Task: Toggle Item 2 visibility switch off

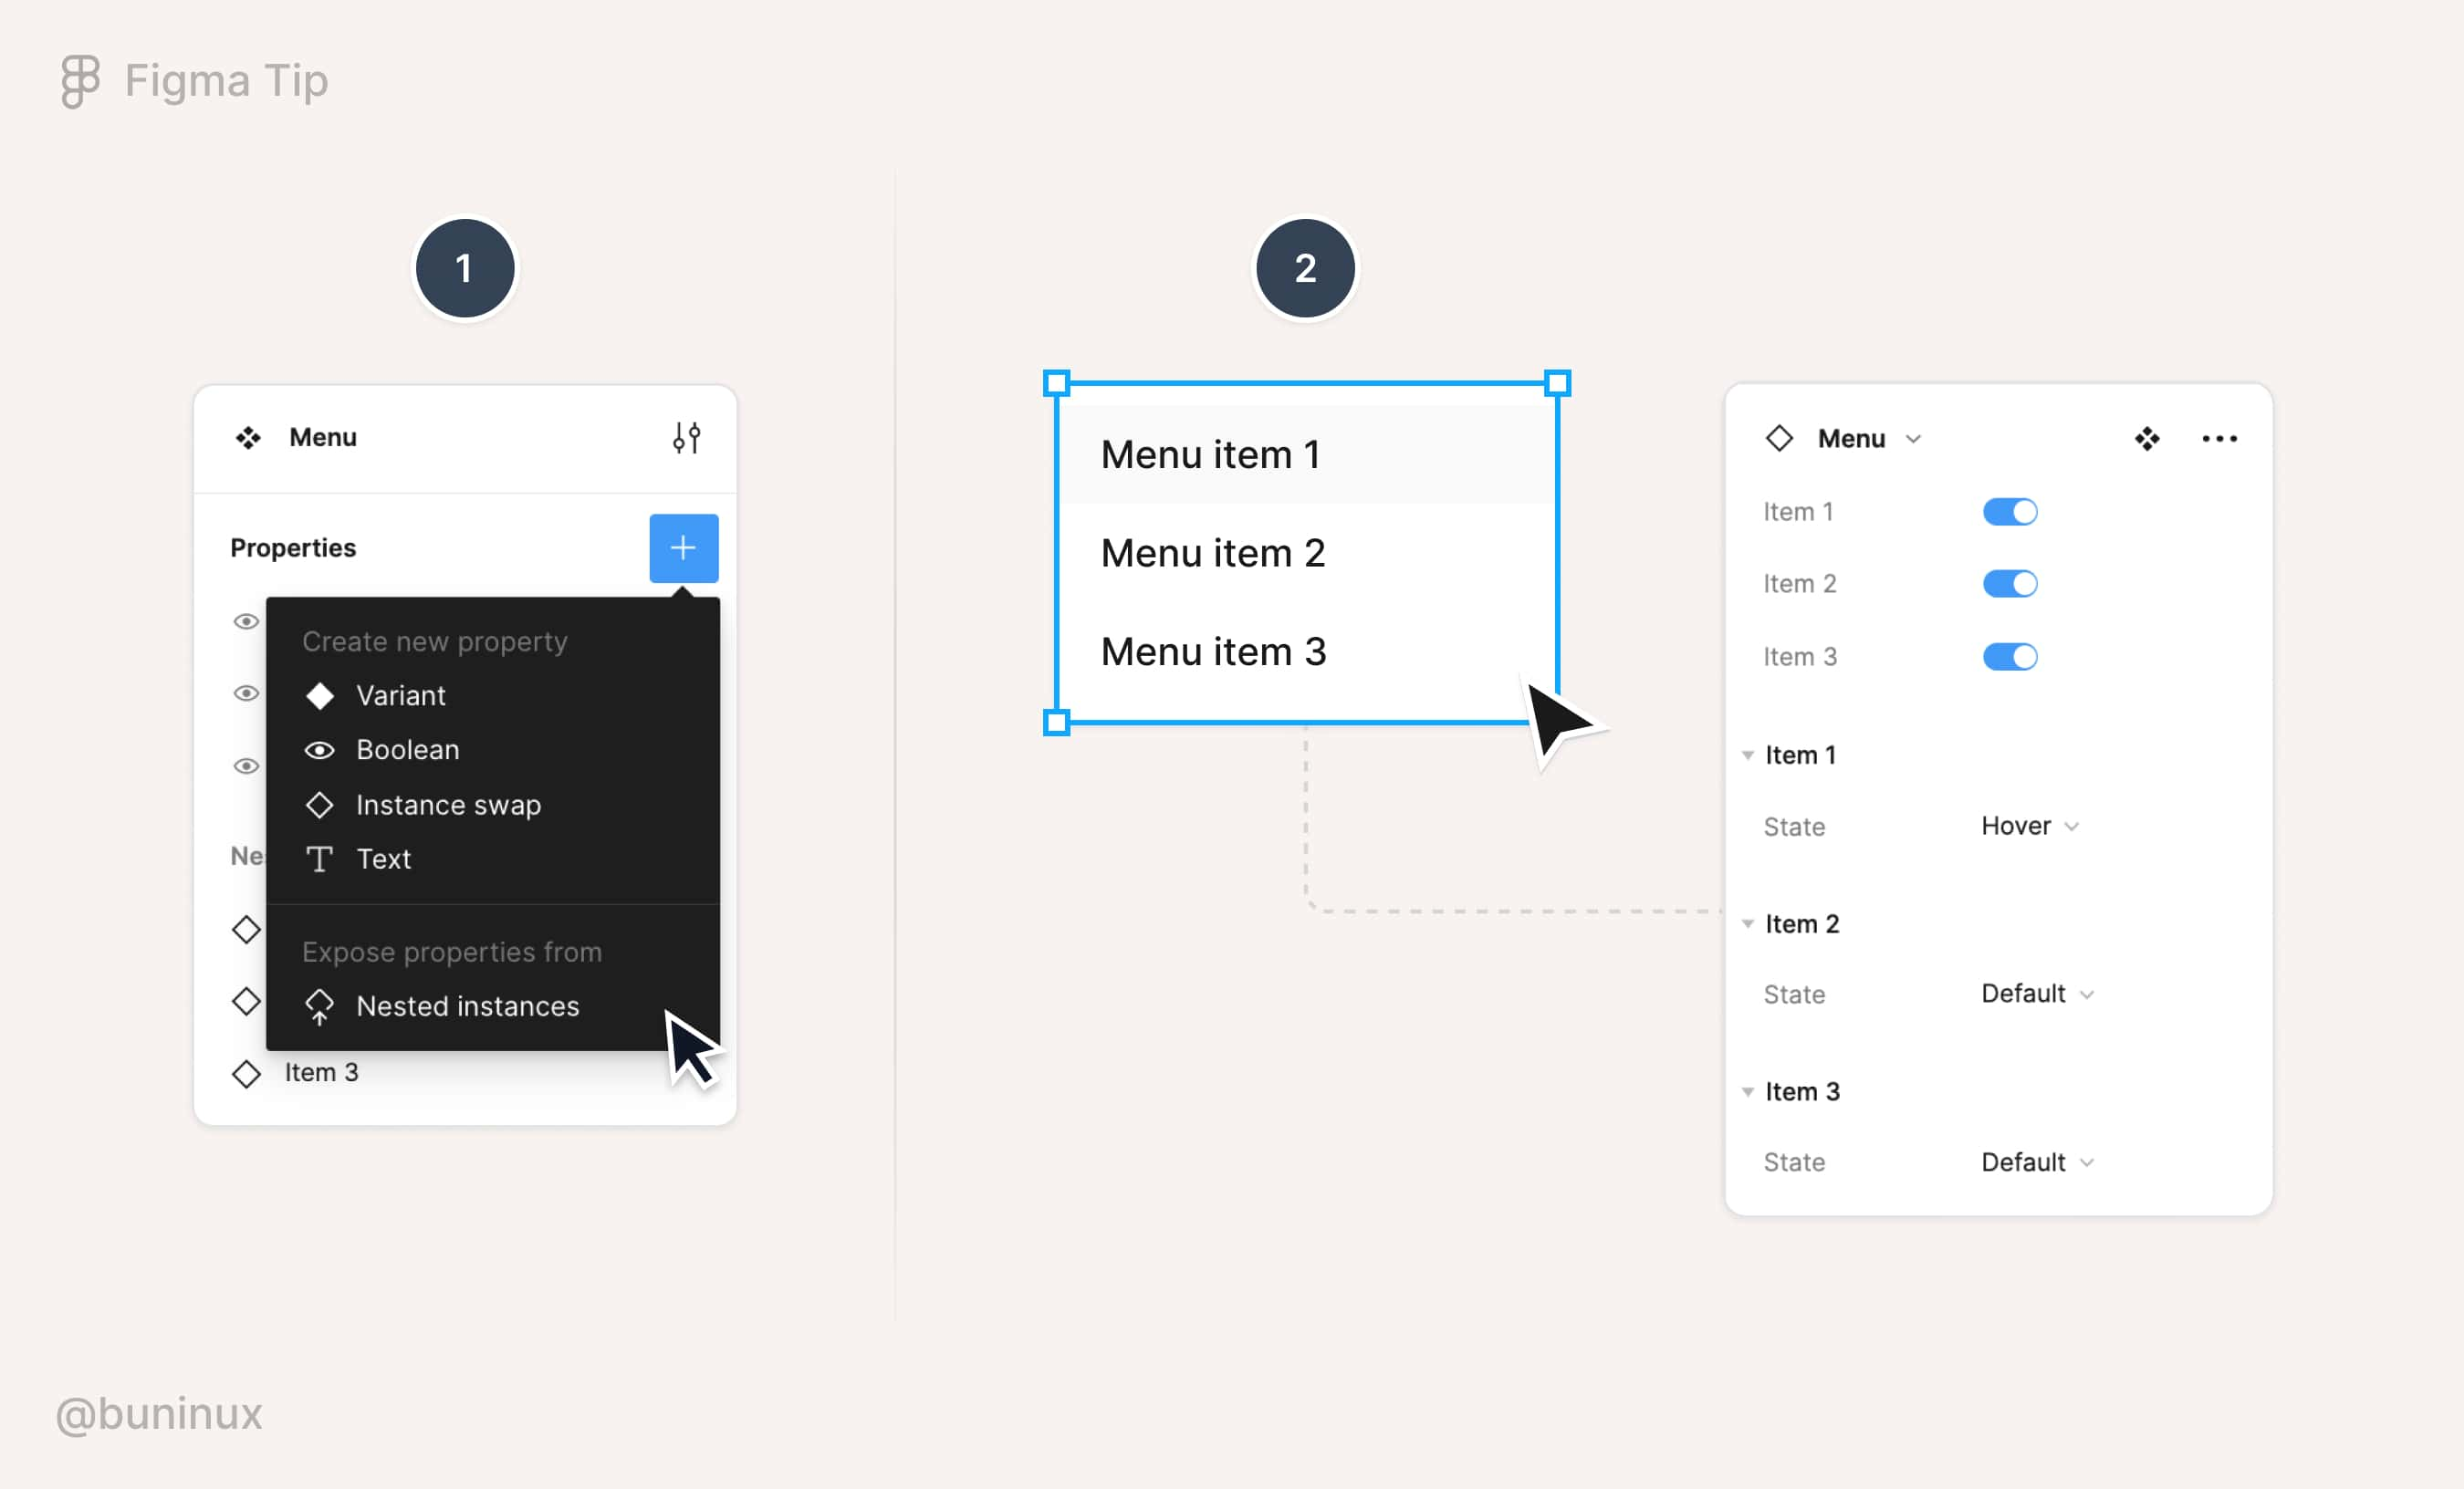Action: 2011,584
